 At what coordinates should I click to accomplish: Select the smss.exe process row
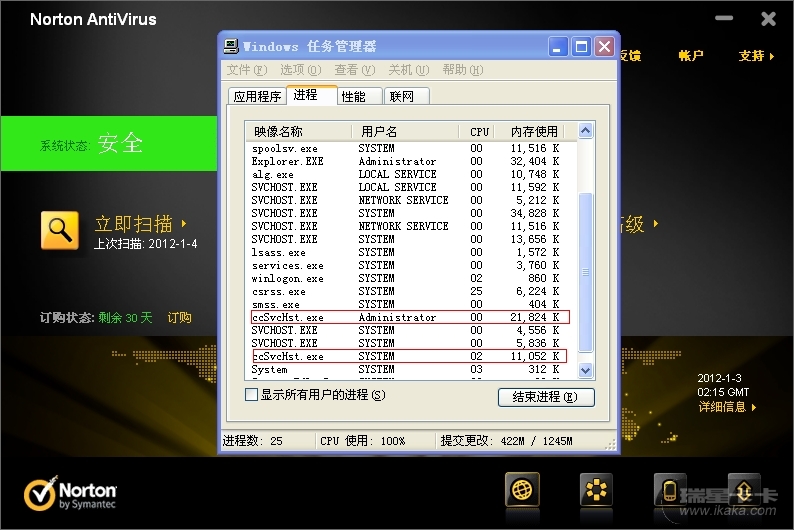coord(411,304)
